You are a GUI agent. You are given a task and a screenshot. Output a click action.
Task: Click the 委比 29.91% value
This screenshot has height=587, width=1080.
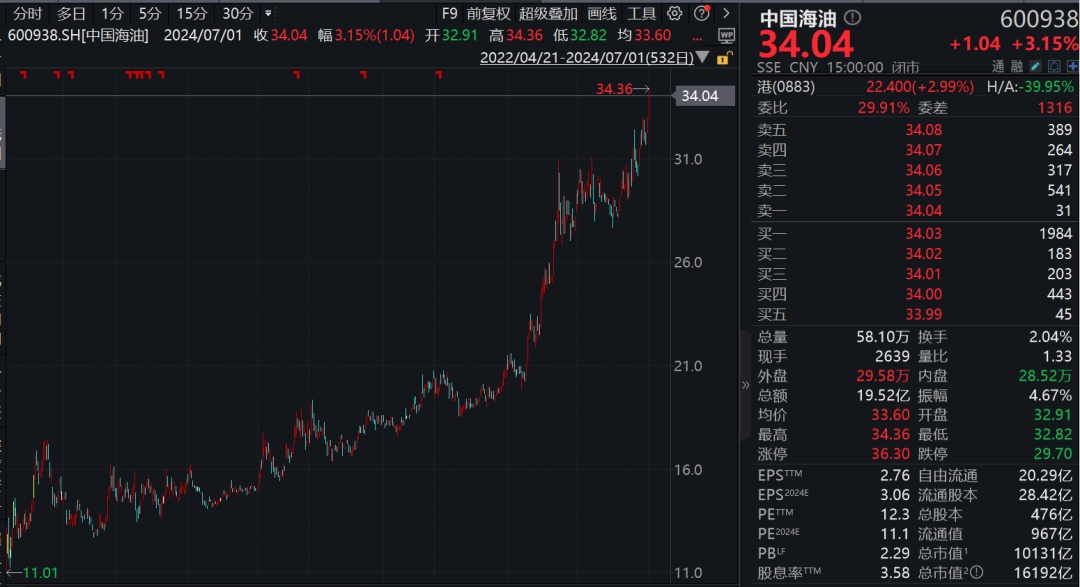(x=884, y=107)
